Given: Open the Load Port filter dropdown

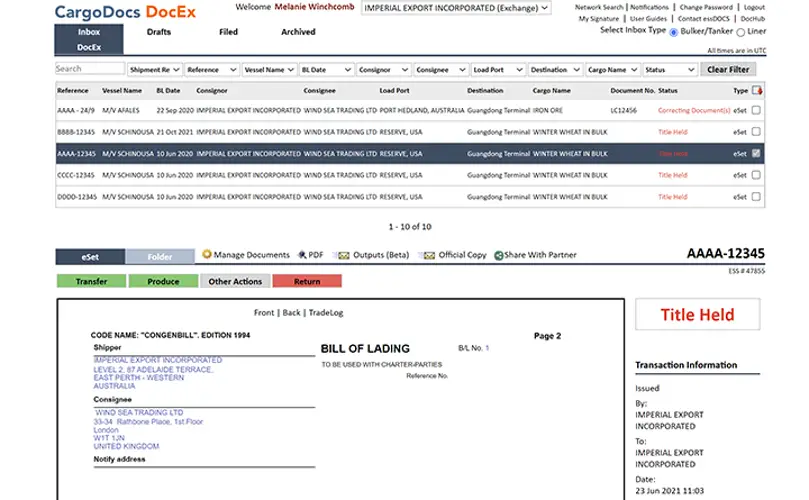Looking at the screenshot, I should (498, 70).
